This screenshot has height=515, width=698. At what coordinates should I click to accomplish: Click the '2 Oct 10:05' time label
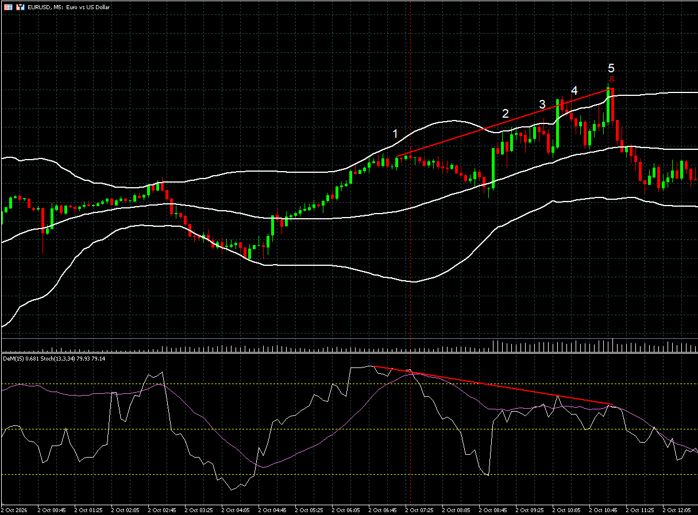[567, 510]
